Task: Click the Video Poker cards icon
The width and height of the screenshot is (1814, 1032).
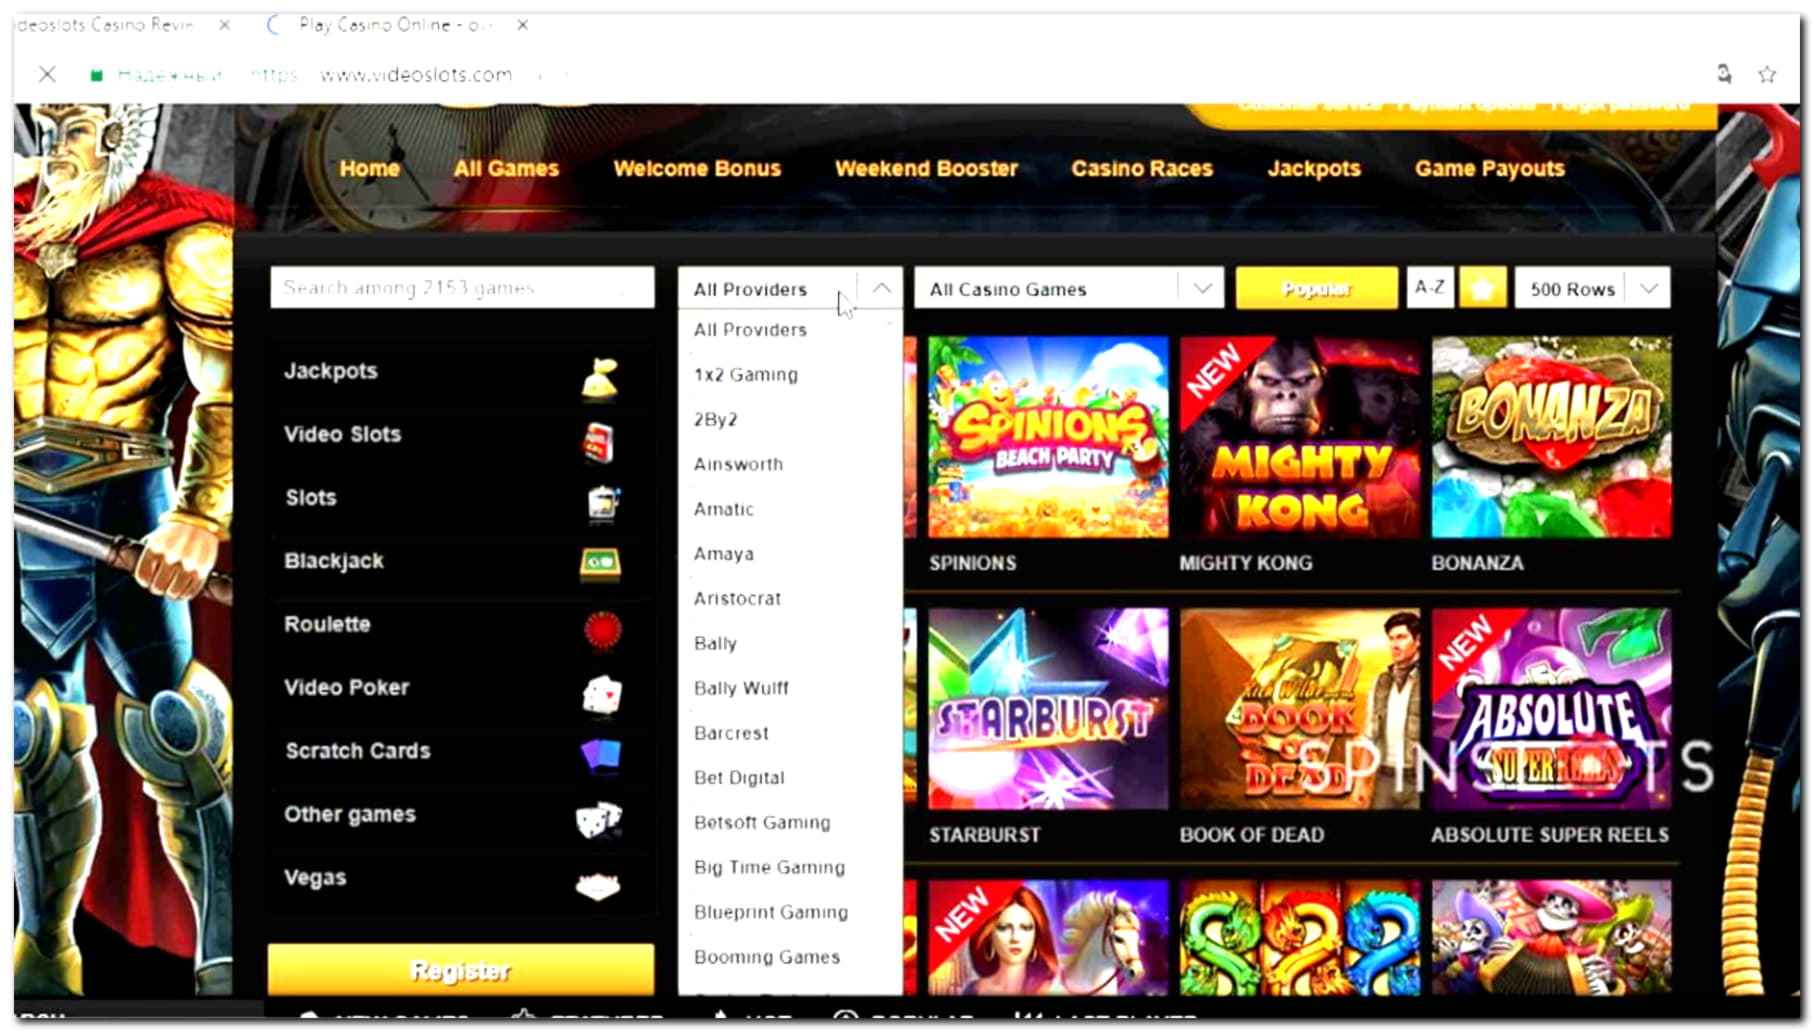Action: tap(601, 694)
